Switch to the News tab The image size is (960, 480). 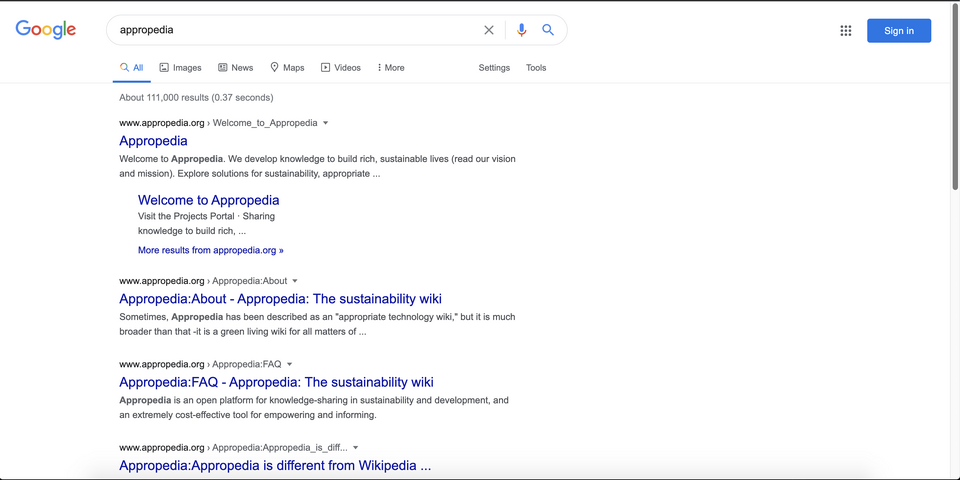coord(235,68)
